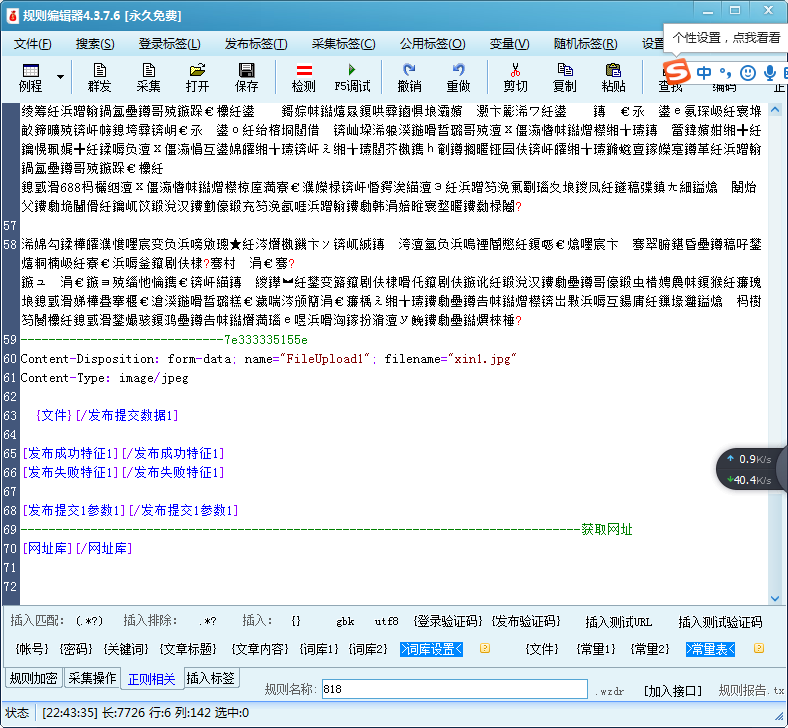This screenshot has height=728, width=788.
Task: Insert match pattern (.*?)
Action: [x=89, y=621]
